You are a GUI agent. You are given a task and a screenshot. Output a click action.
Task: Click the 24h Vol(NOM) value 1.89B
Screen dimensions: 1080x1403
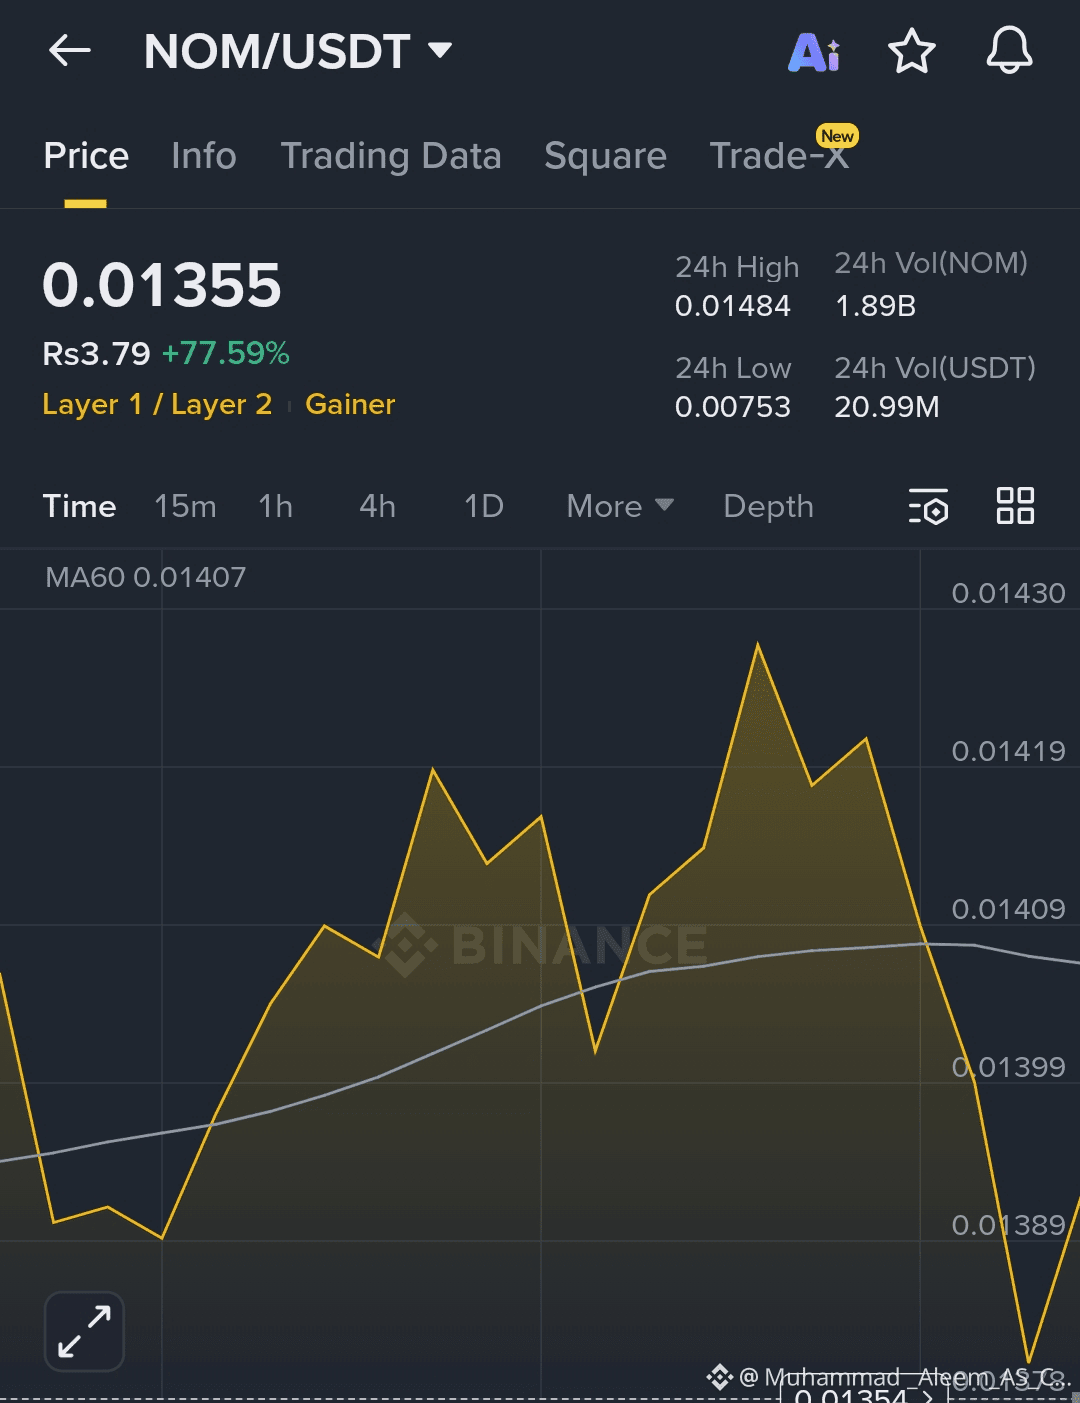click(x=876, y=306)
